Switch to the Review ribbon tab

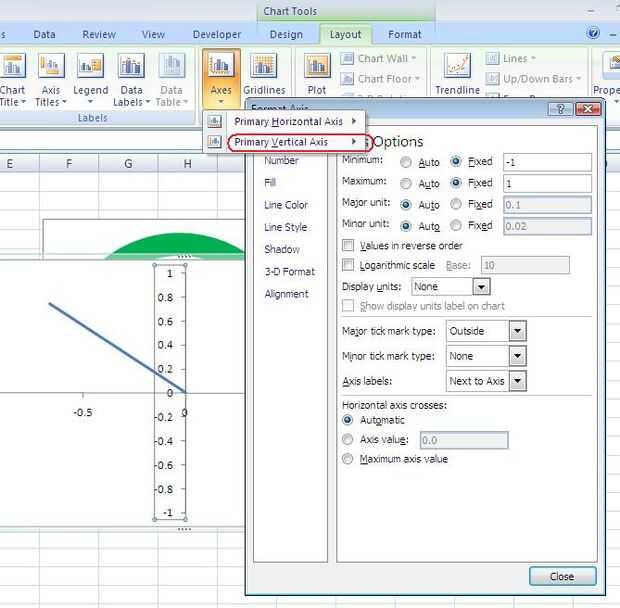point(99,34)
